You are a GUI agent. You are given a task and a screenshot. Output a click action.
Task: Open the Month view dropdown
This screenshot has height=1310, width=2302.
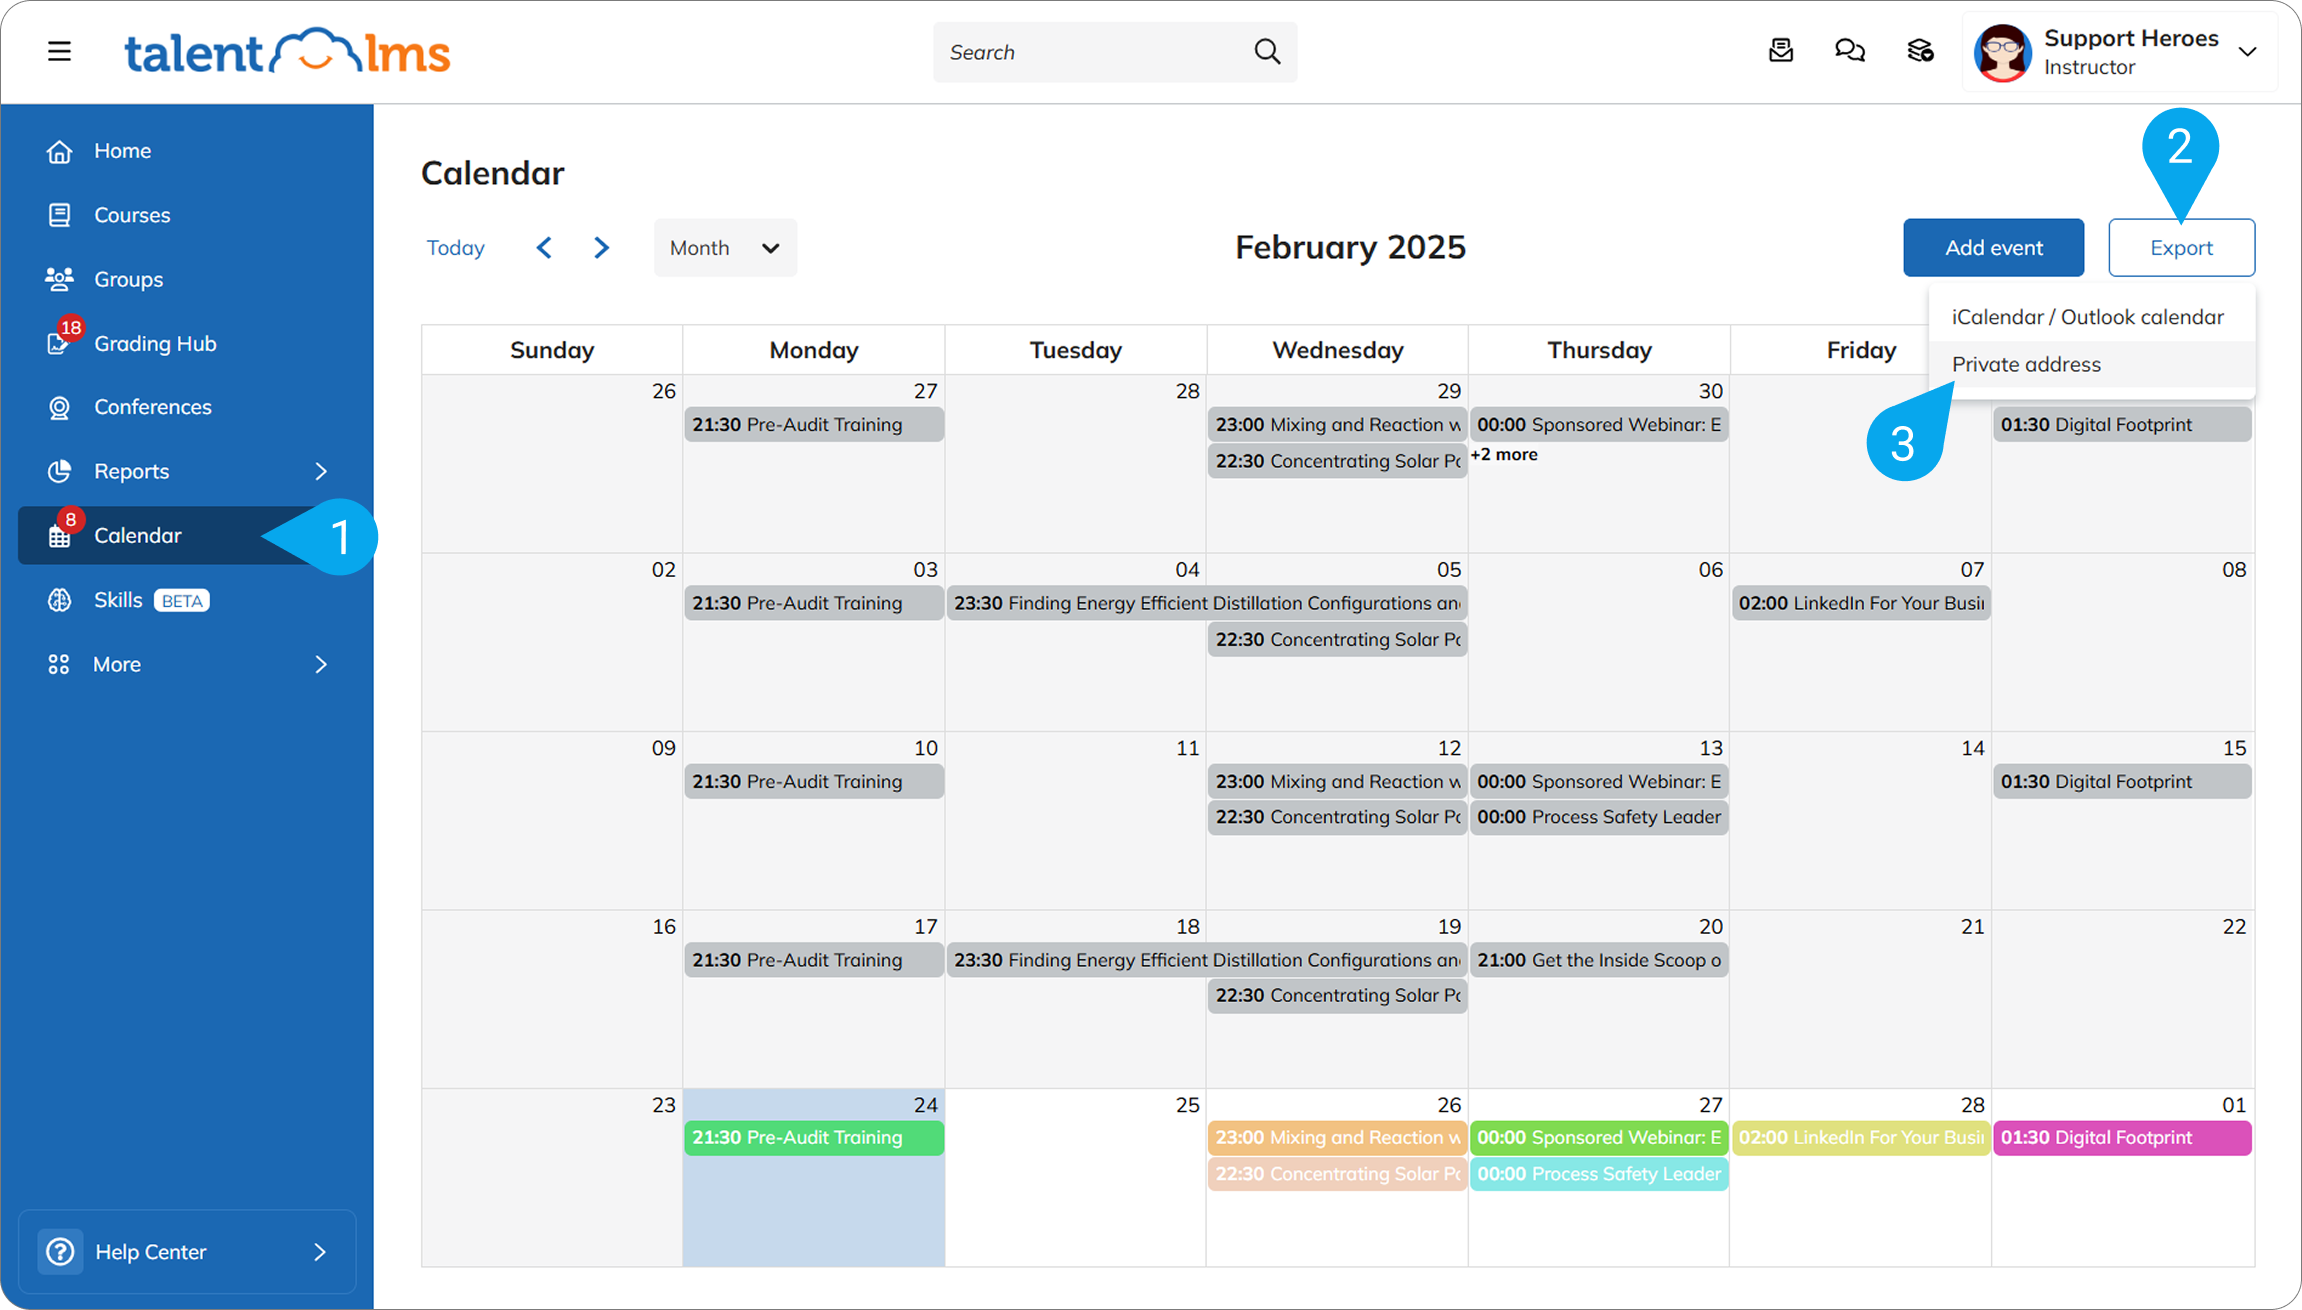coord(725,248)
